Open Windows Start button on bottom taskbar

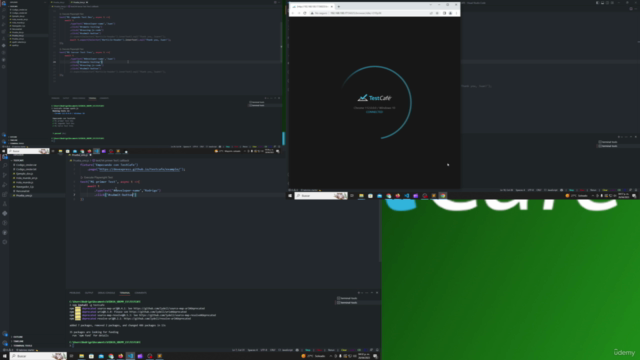point(4,356)
